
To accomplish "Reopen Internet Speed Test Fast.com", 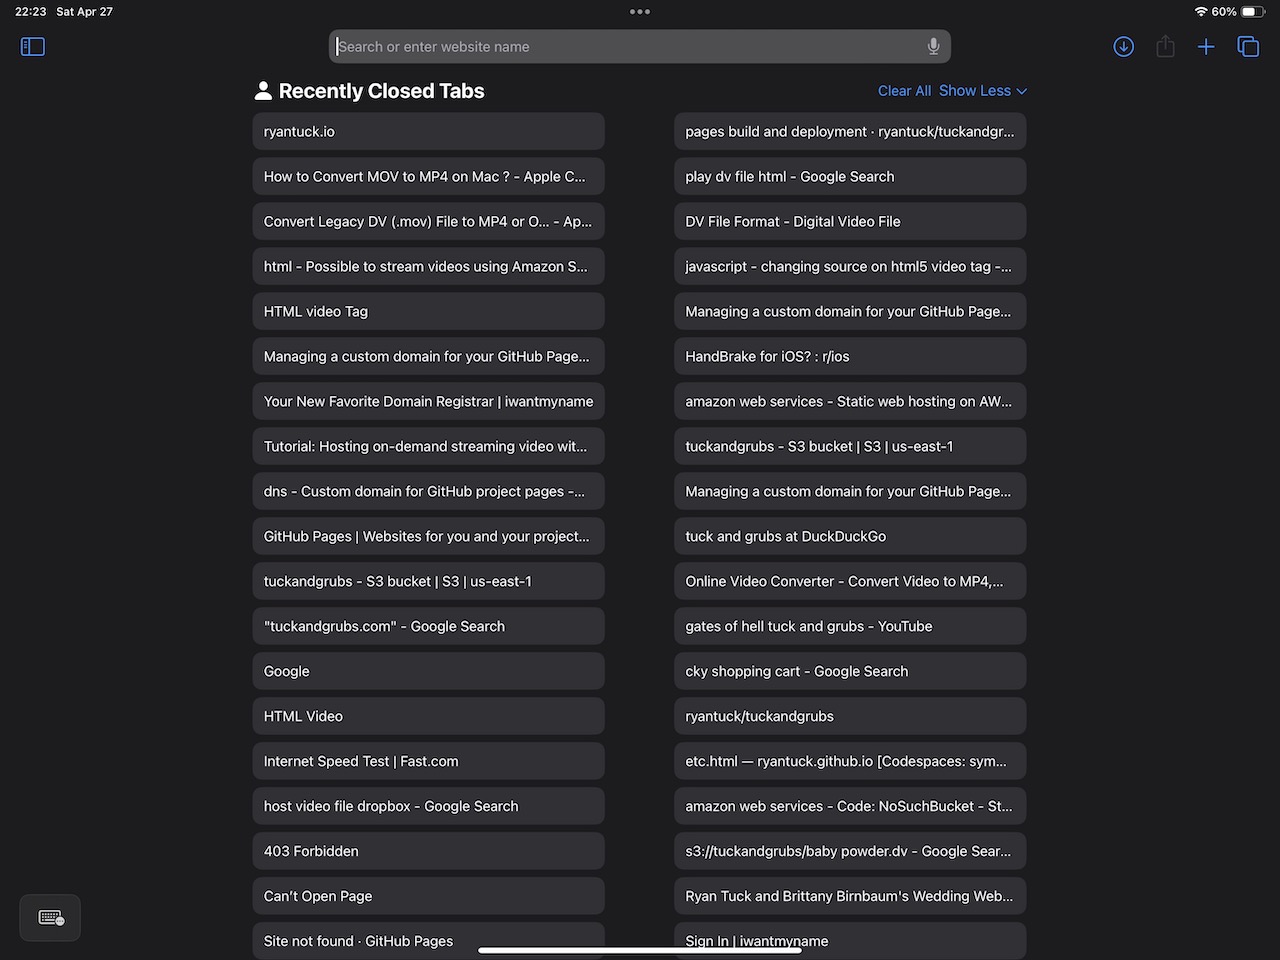I will 428,762.
